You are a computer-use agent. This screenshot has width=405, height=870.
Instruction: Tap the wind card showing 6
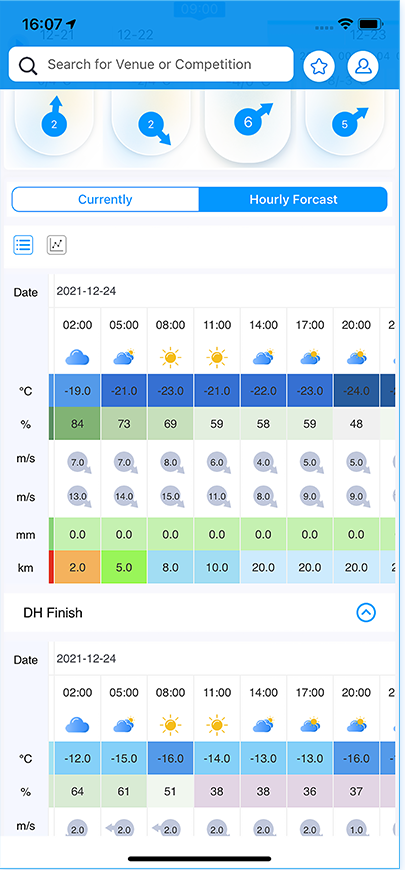(247, 125)
